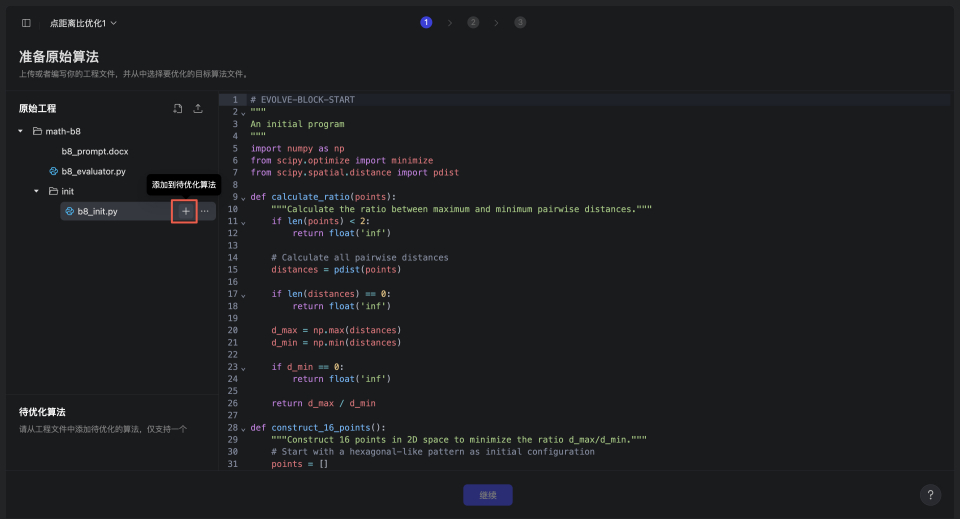The image size is (960, 519).
Task: Fold the construct_16_points function at line 28
Action: click(243, 428)
